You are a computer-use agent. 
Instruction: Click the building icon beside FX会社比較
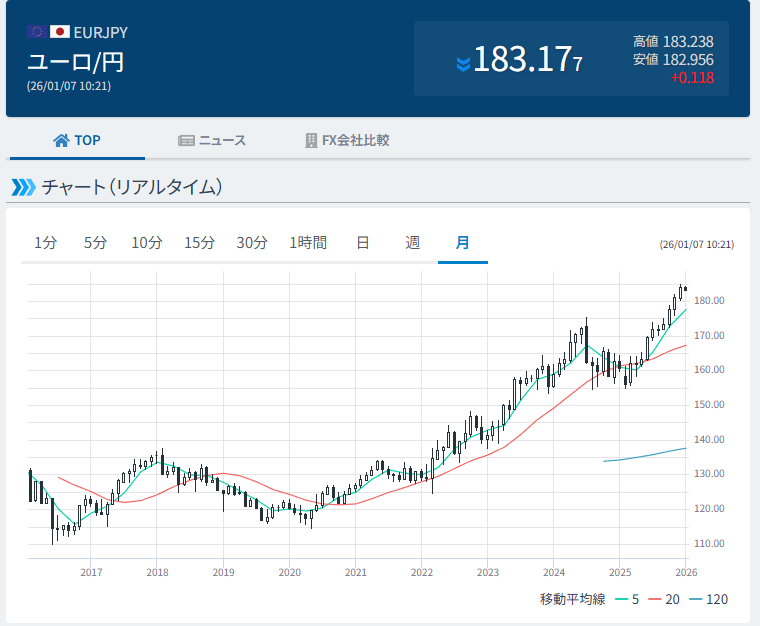[x=311, y=140]
